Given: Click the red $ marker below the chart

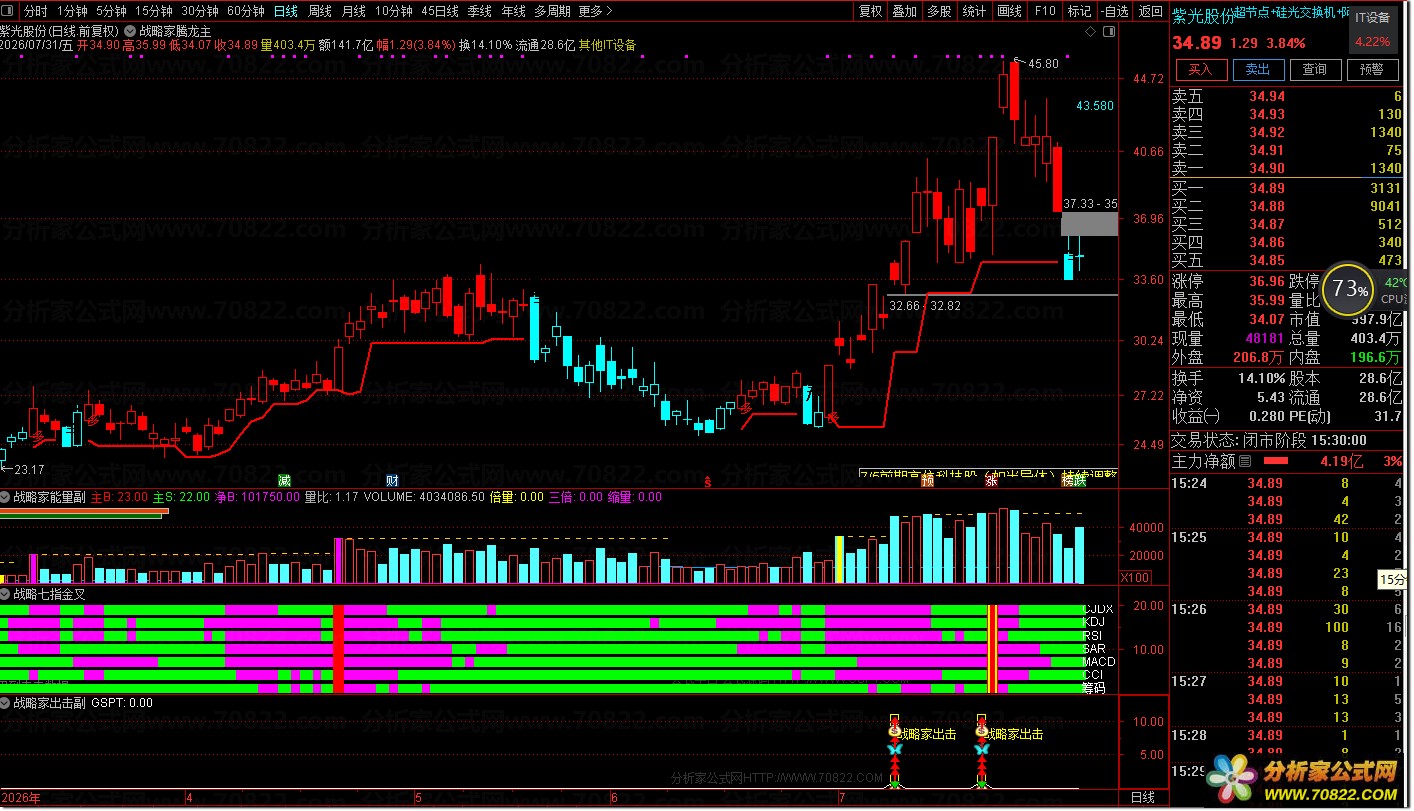Looking at the screenshot, I should pos(708,481).
